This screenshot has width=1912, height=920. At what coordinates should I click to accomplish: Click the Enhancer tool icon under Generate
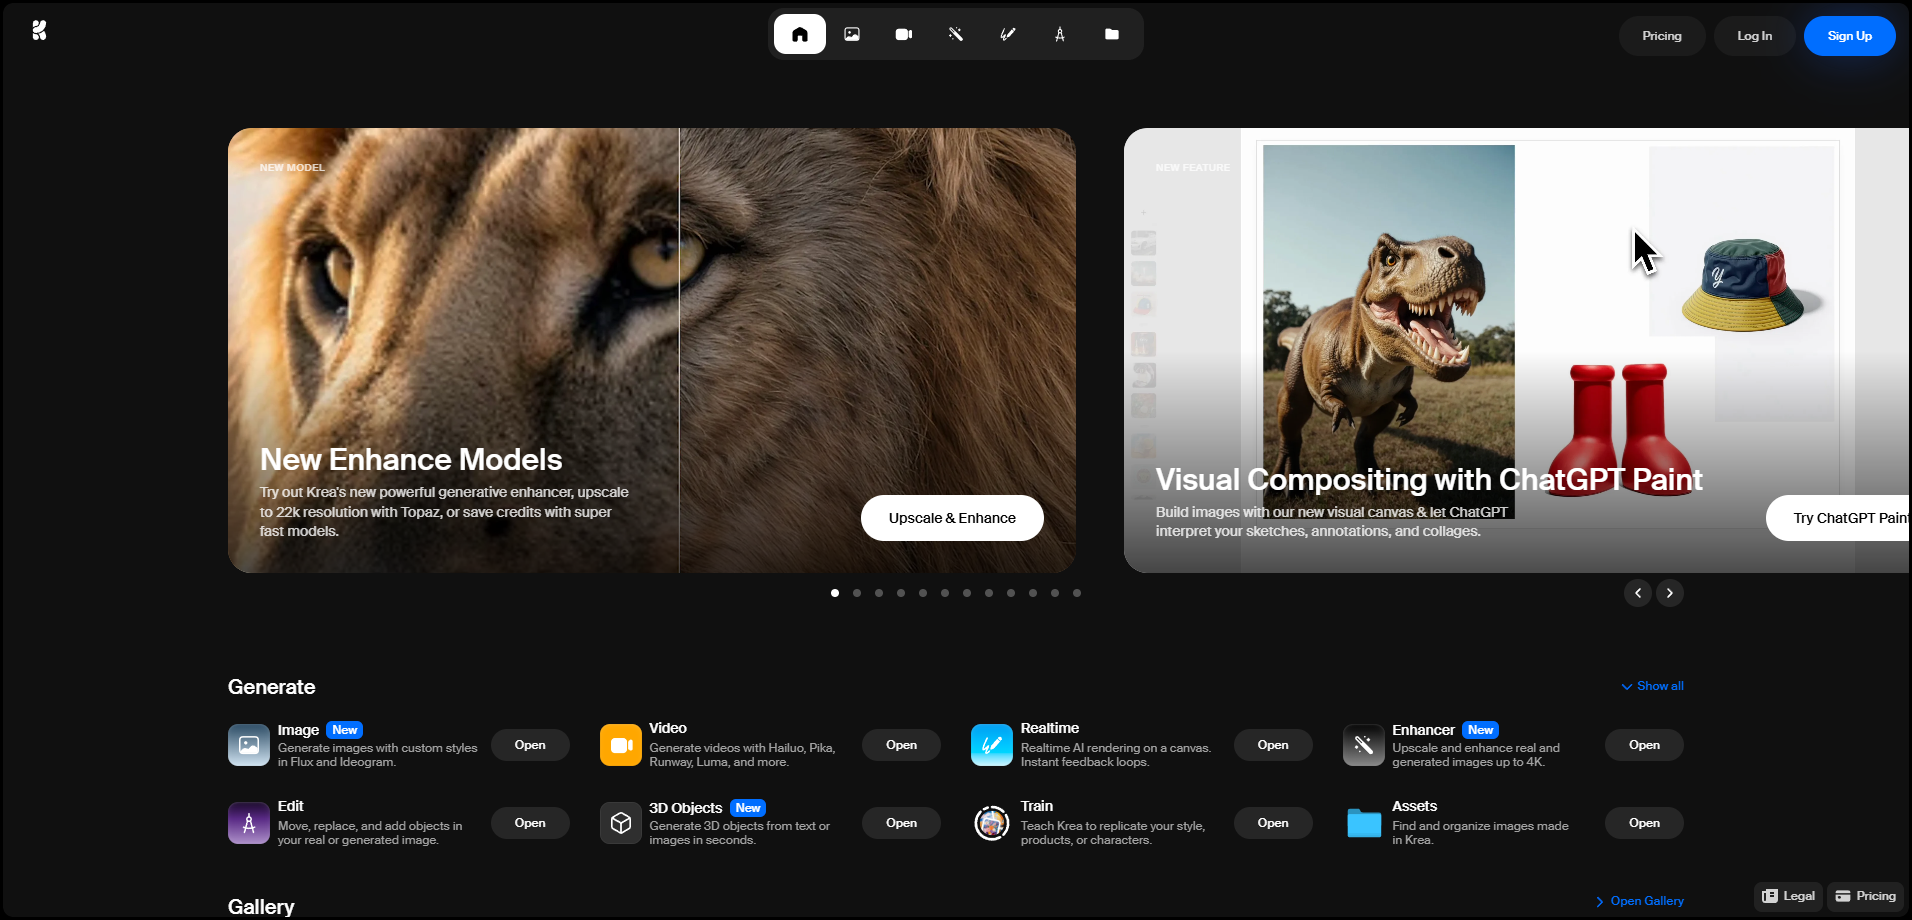1364,745
